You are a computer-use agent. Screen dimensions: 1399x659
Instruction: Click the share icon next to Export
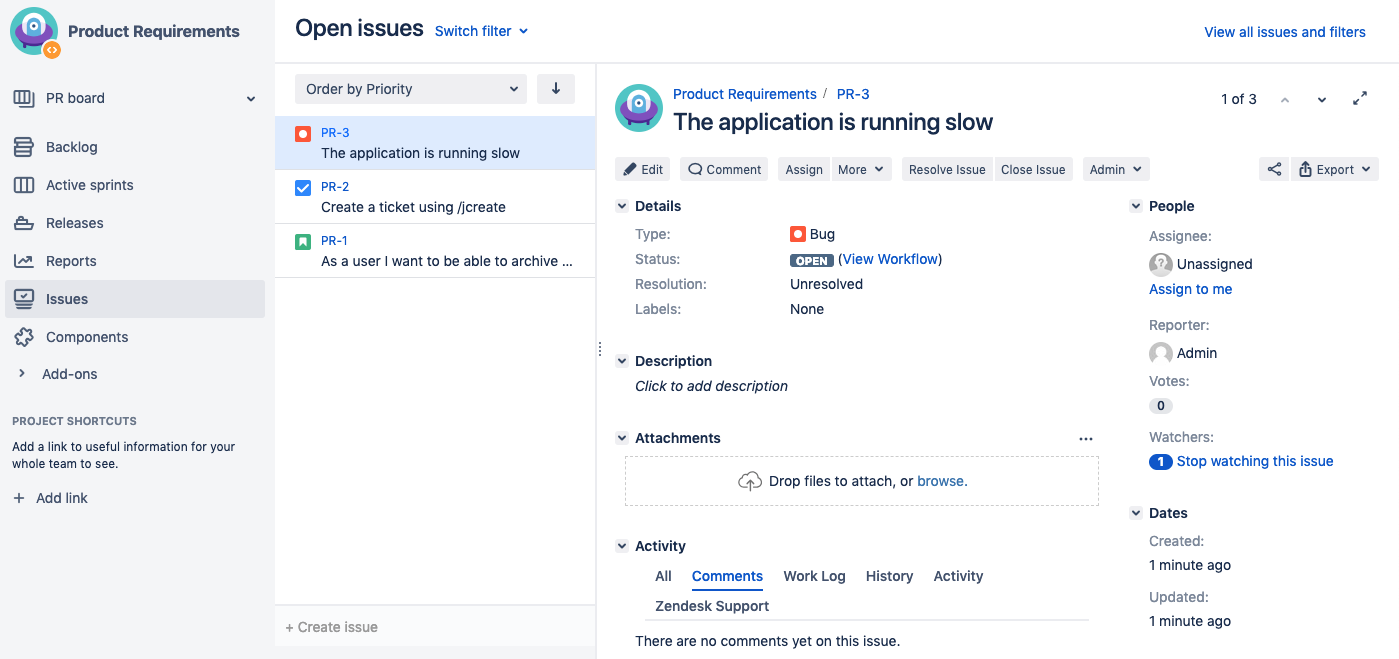pos(1273,170)
